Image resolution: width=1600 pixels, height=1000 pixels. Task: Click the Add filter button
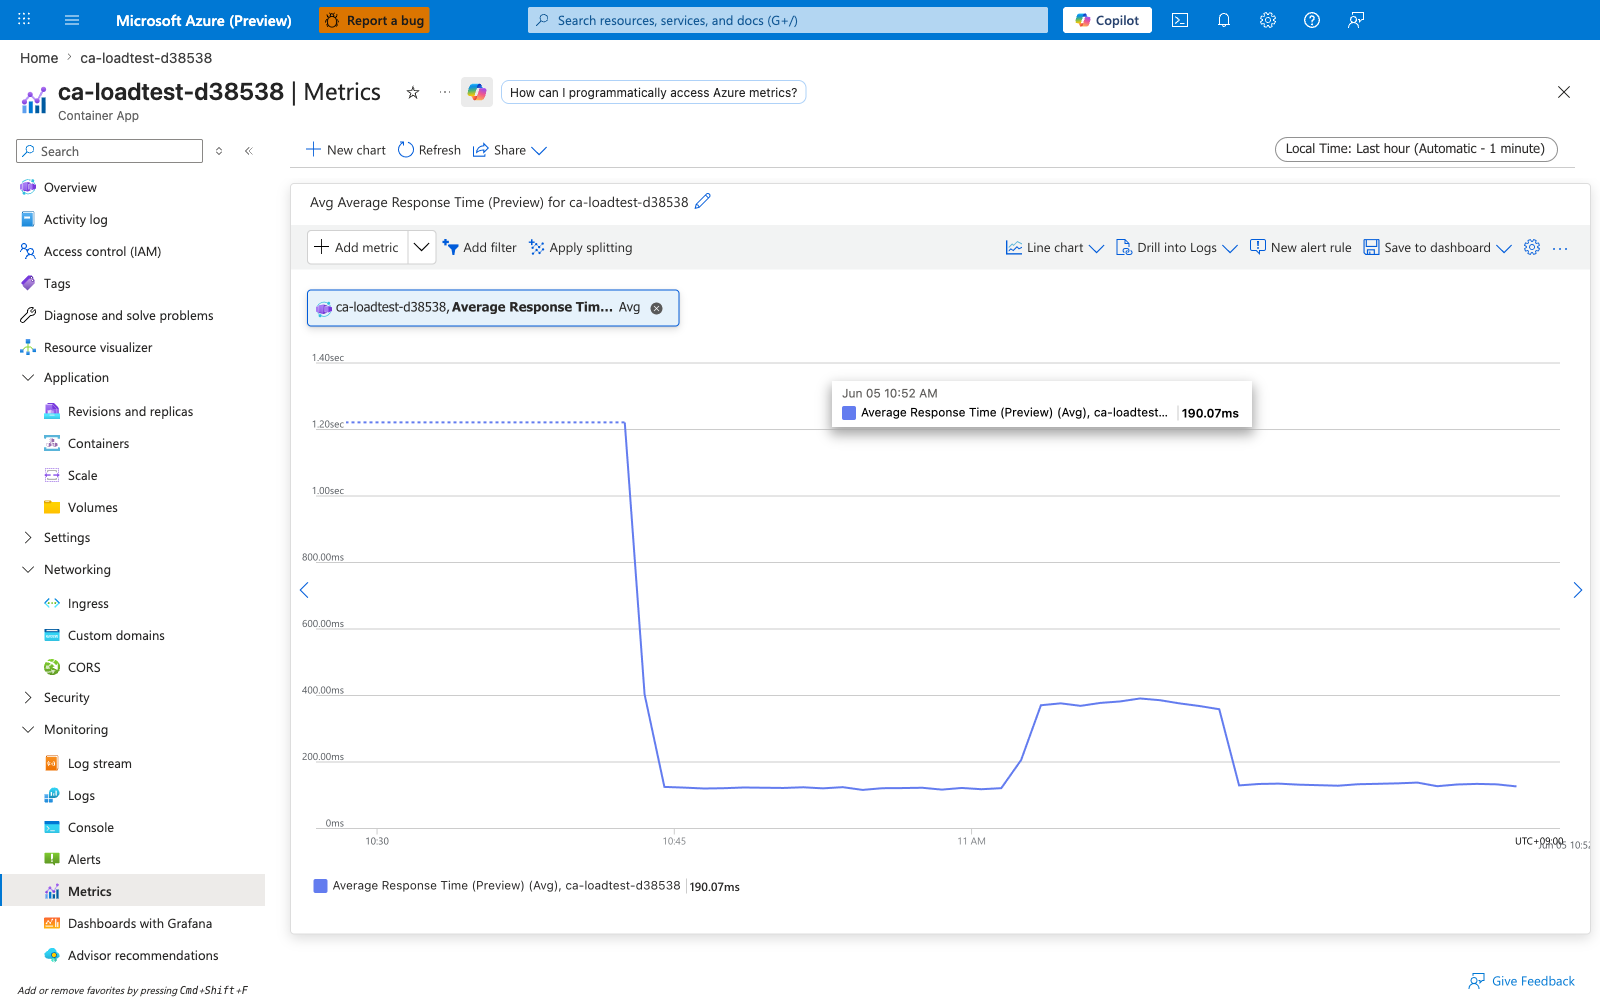(x=480, y=248)
